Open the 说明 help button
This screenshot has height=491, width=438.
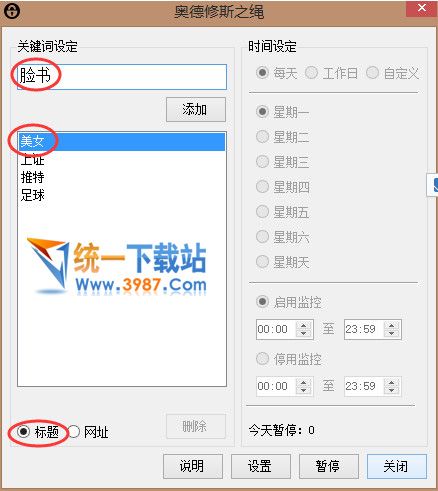193,466
